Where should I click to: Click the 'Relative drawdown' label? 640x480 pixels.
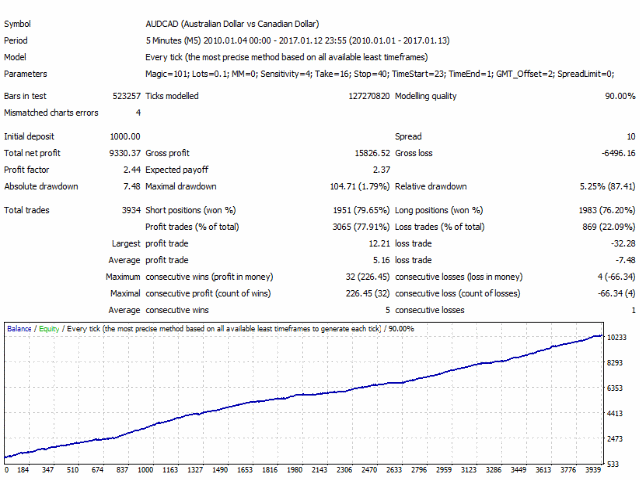[431, 187]
